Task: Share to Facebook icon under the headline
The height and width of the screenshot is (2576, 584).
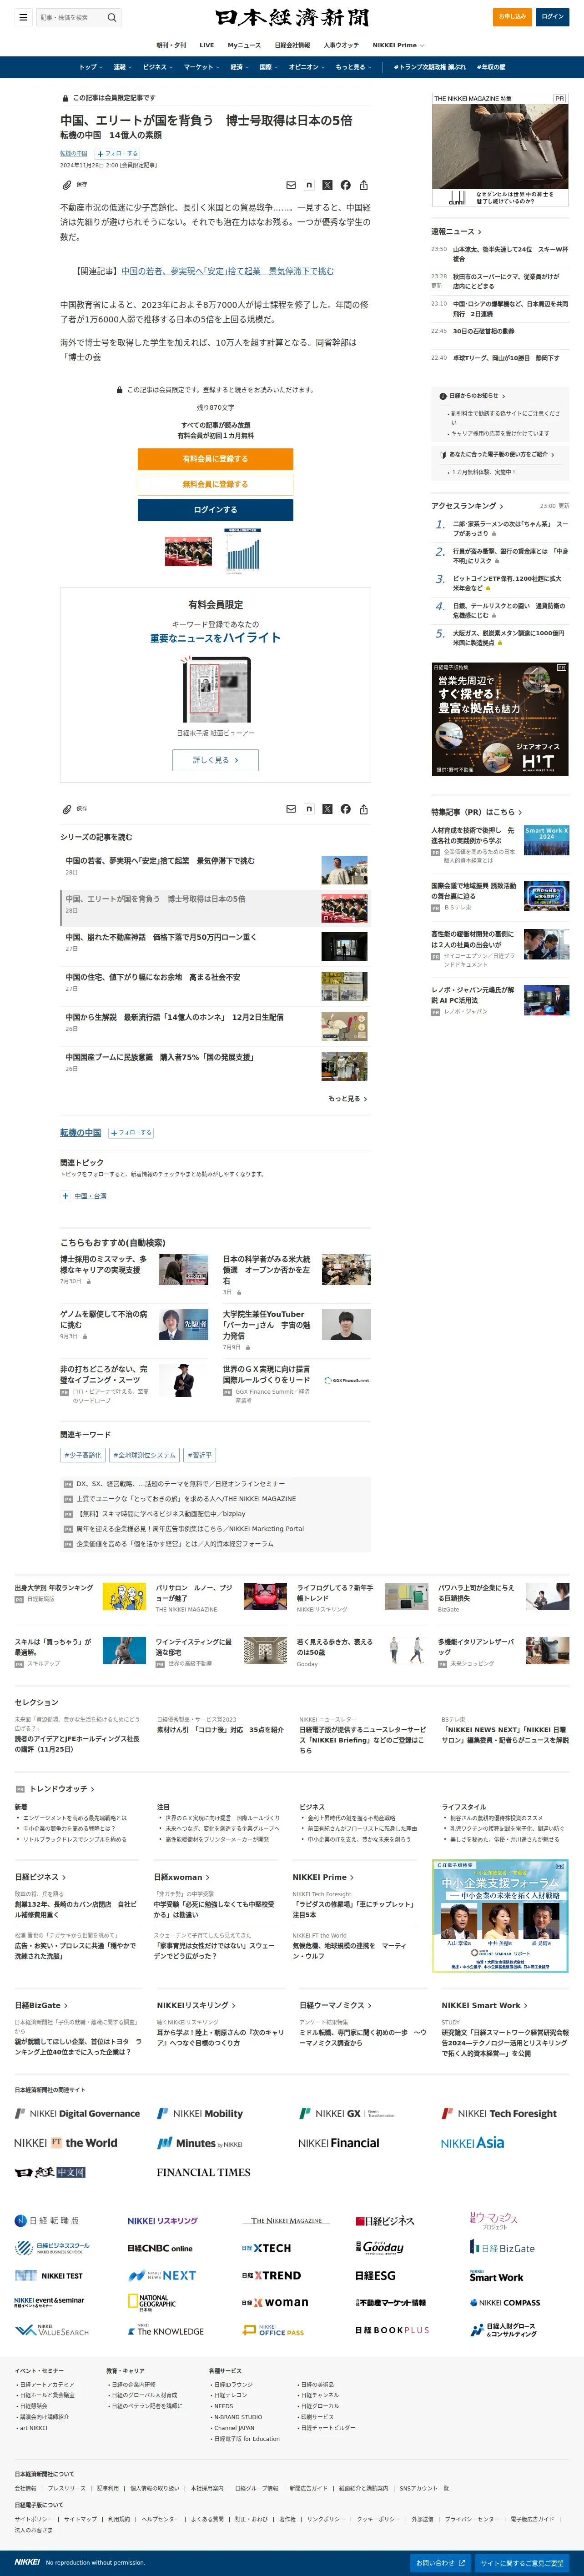Action: [x=345, y=185]
